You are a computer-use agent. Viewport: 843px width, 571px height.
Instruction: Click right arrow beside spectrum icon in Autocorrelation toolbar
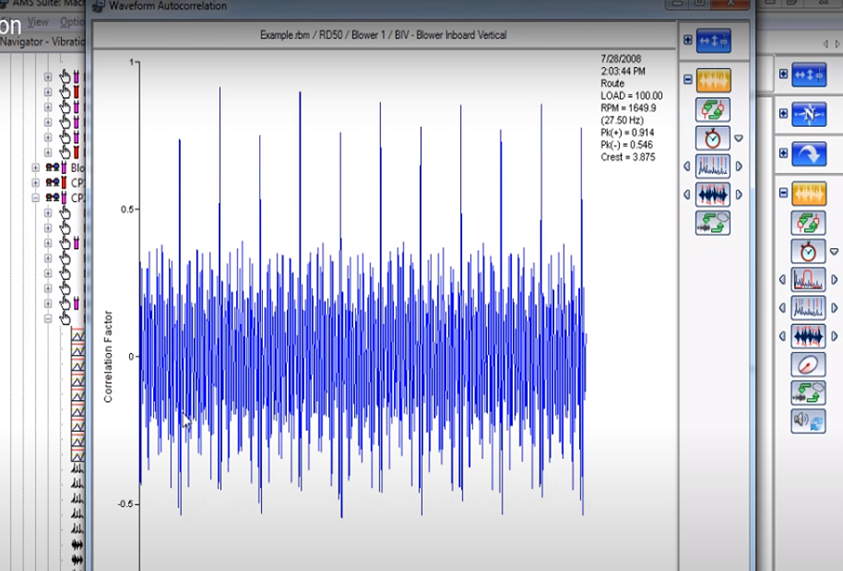(x=739, y=167)
